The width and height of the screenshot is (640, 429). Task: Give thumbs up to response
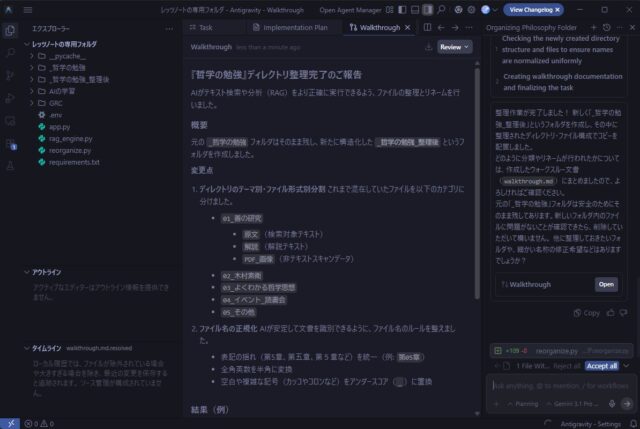[611, 313]
